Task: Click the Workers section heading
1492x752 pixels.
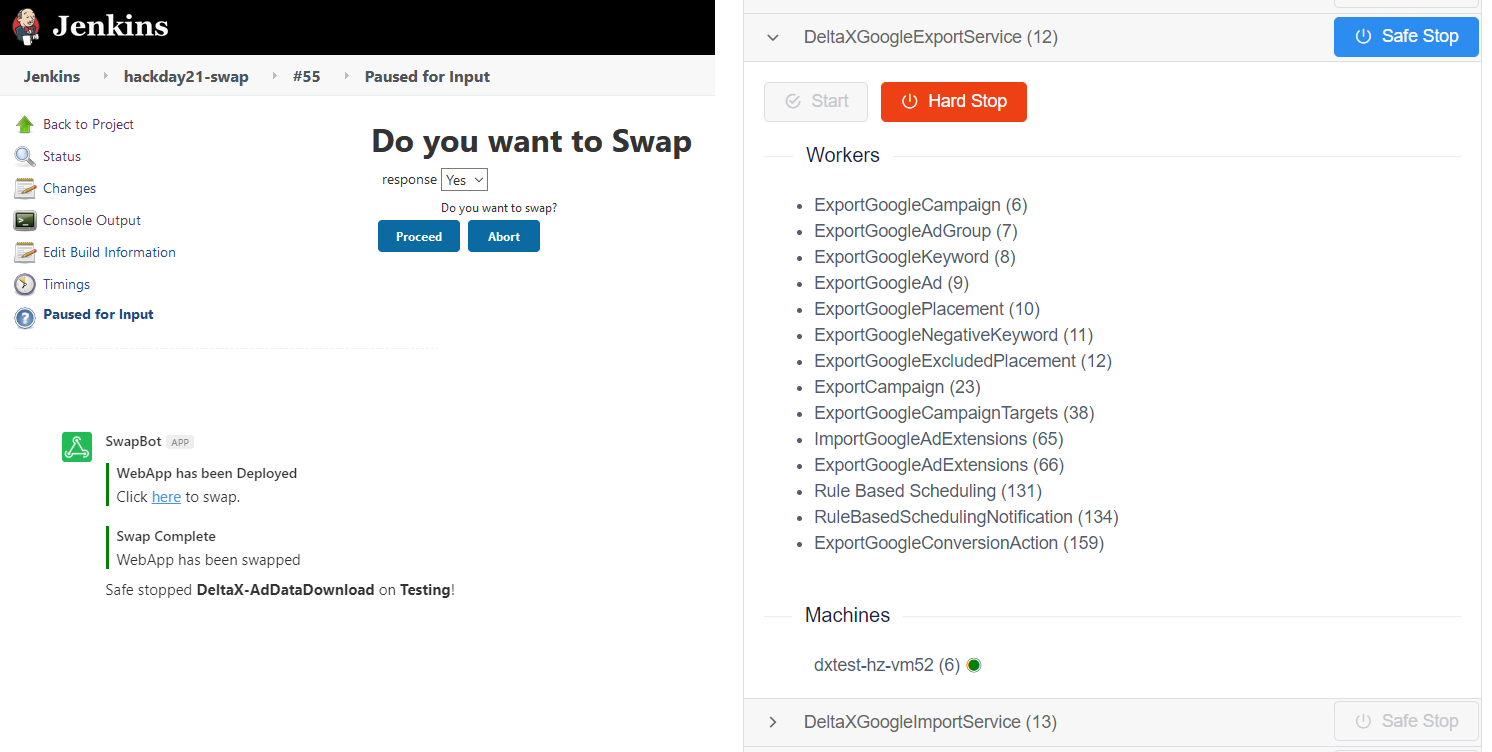Action: [x=843, y=155]
